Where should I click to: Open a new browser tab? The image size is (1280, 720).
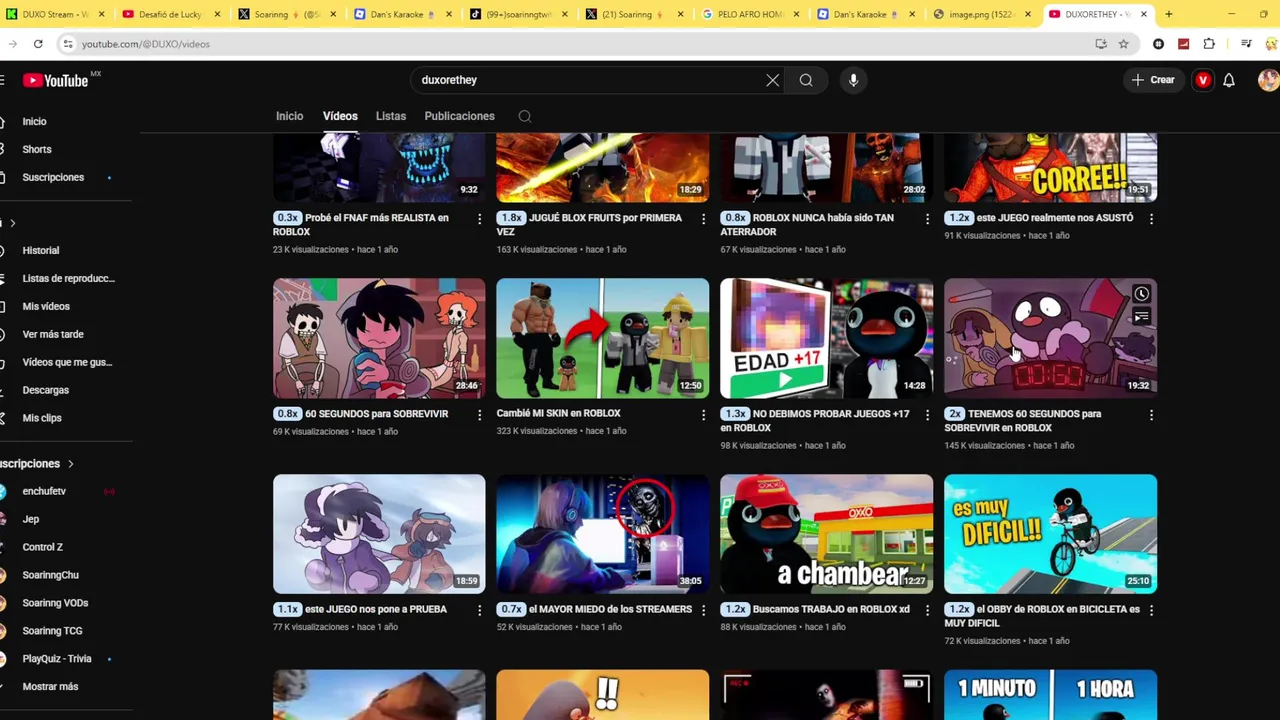coord(1169,14)
